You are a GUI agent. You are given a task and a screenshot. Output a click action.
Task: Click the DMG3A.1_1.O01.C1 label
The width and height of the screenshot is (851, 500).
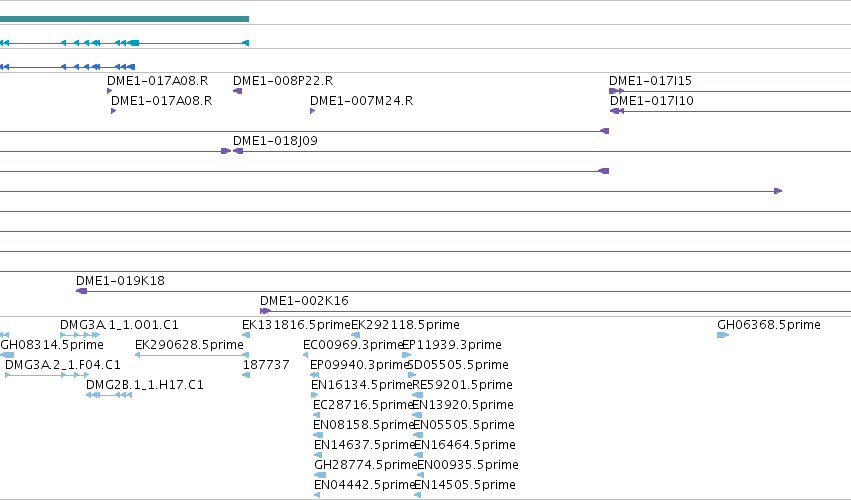[119, 325]
